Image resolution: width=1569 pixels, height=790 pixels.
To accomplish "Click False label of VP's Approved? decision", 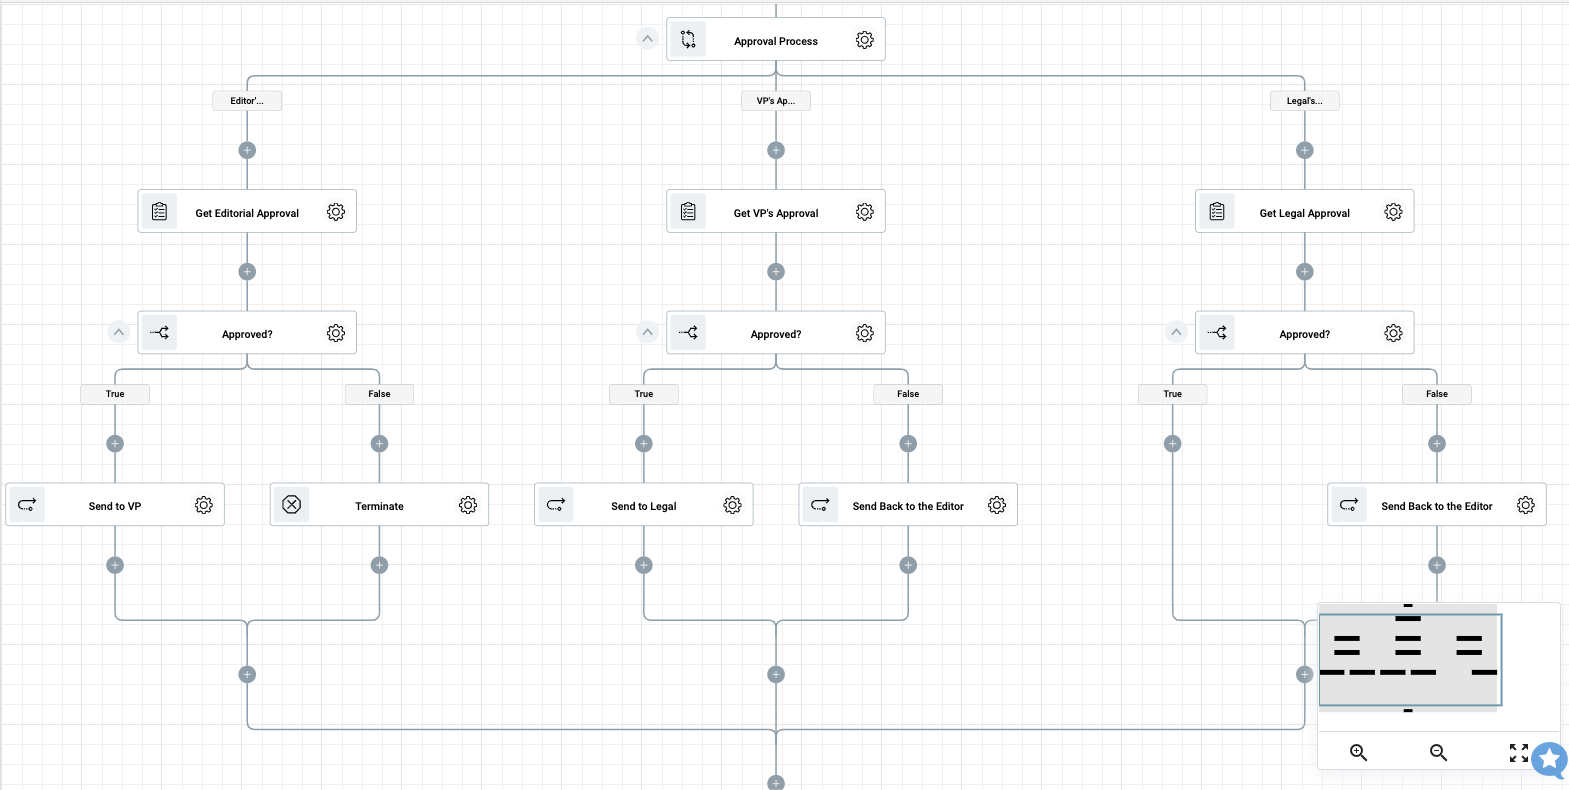I will 908,394.
